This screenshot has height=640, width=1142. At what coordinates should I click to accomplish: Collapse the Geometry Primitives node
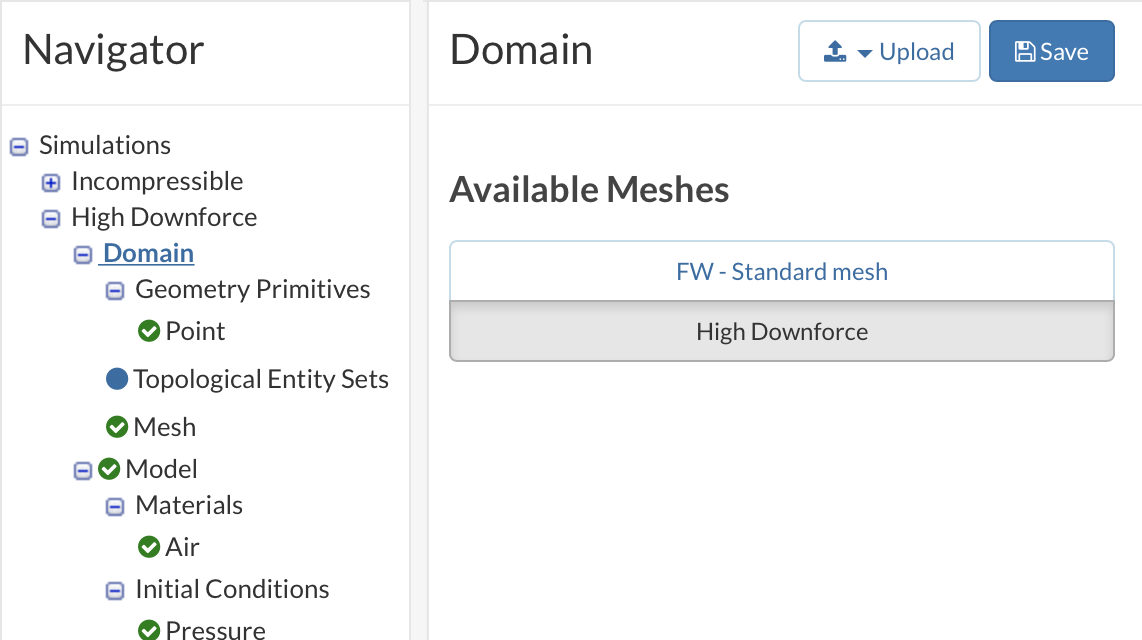pyautogui.click(x=115, y=290)
